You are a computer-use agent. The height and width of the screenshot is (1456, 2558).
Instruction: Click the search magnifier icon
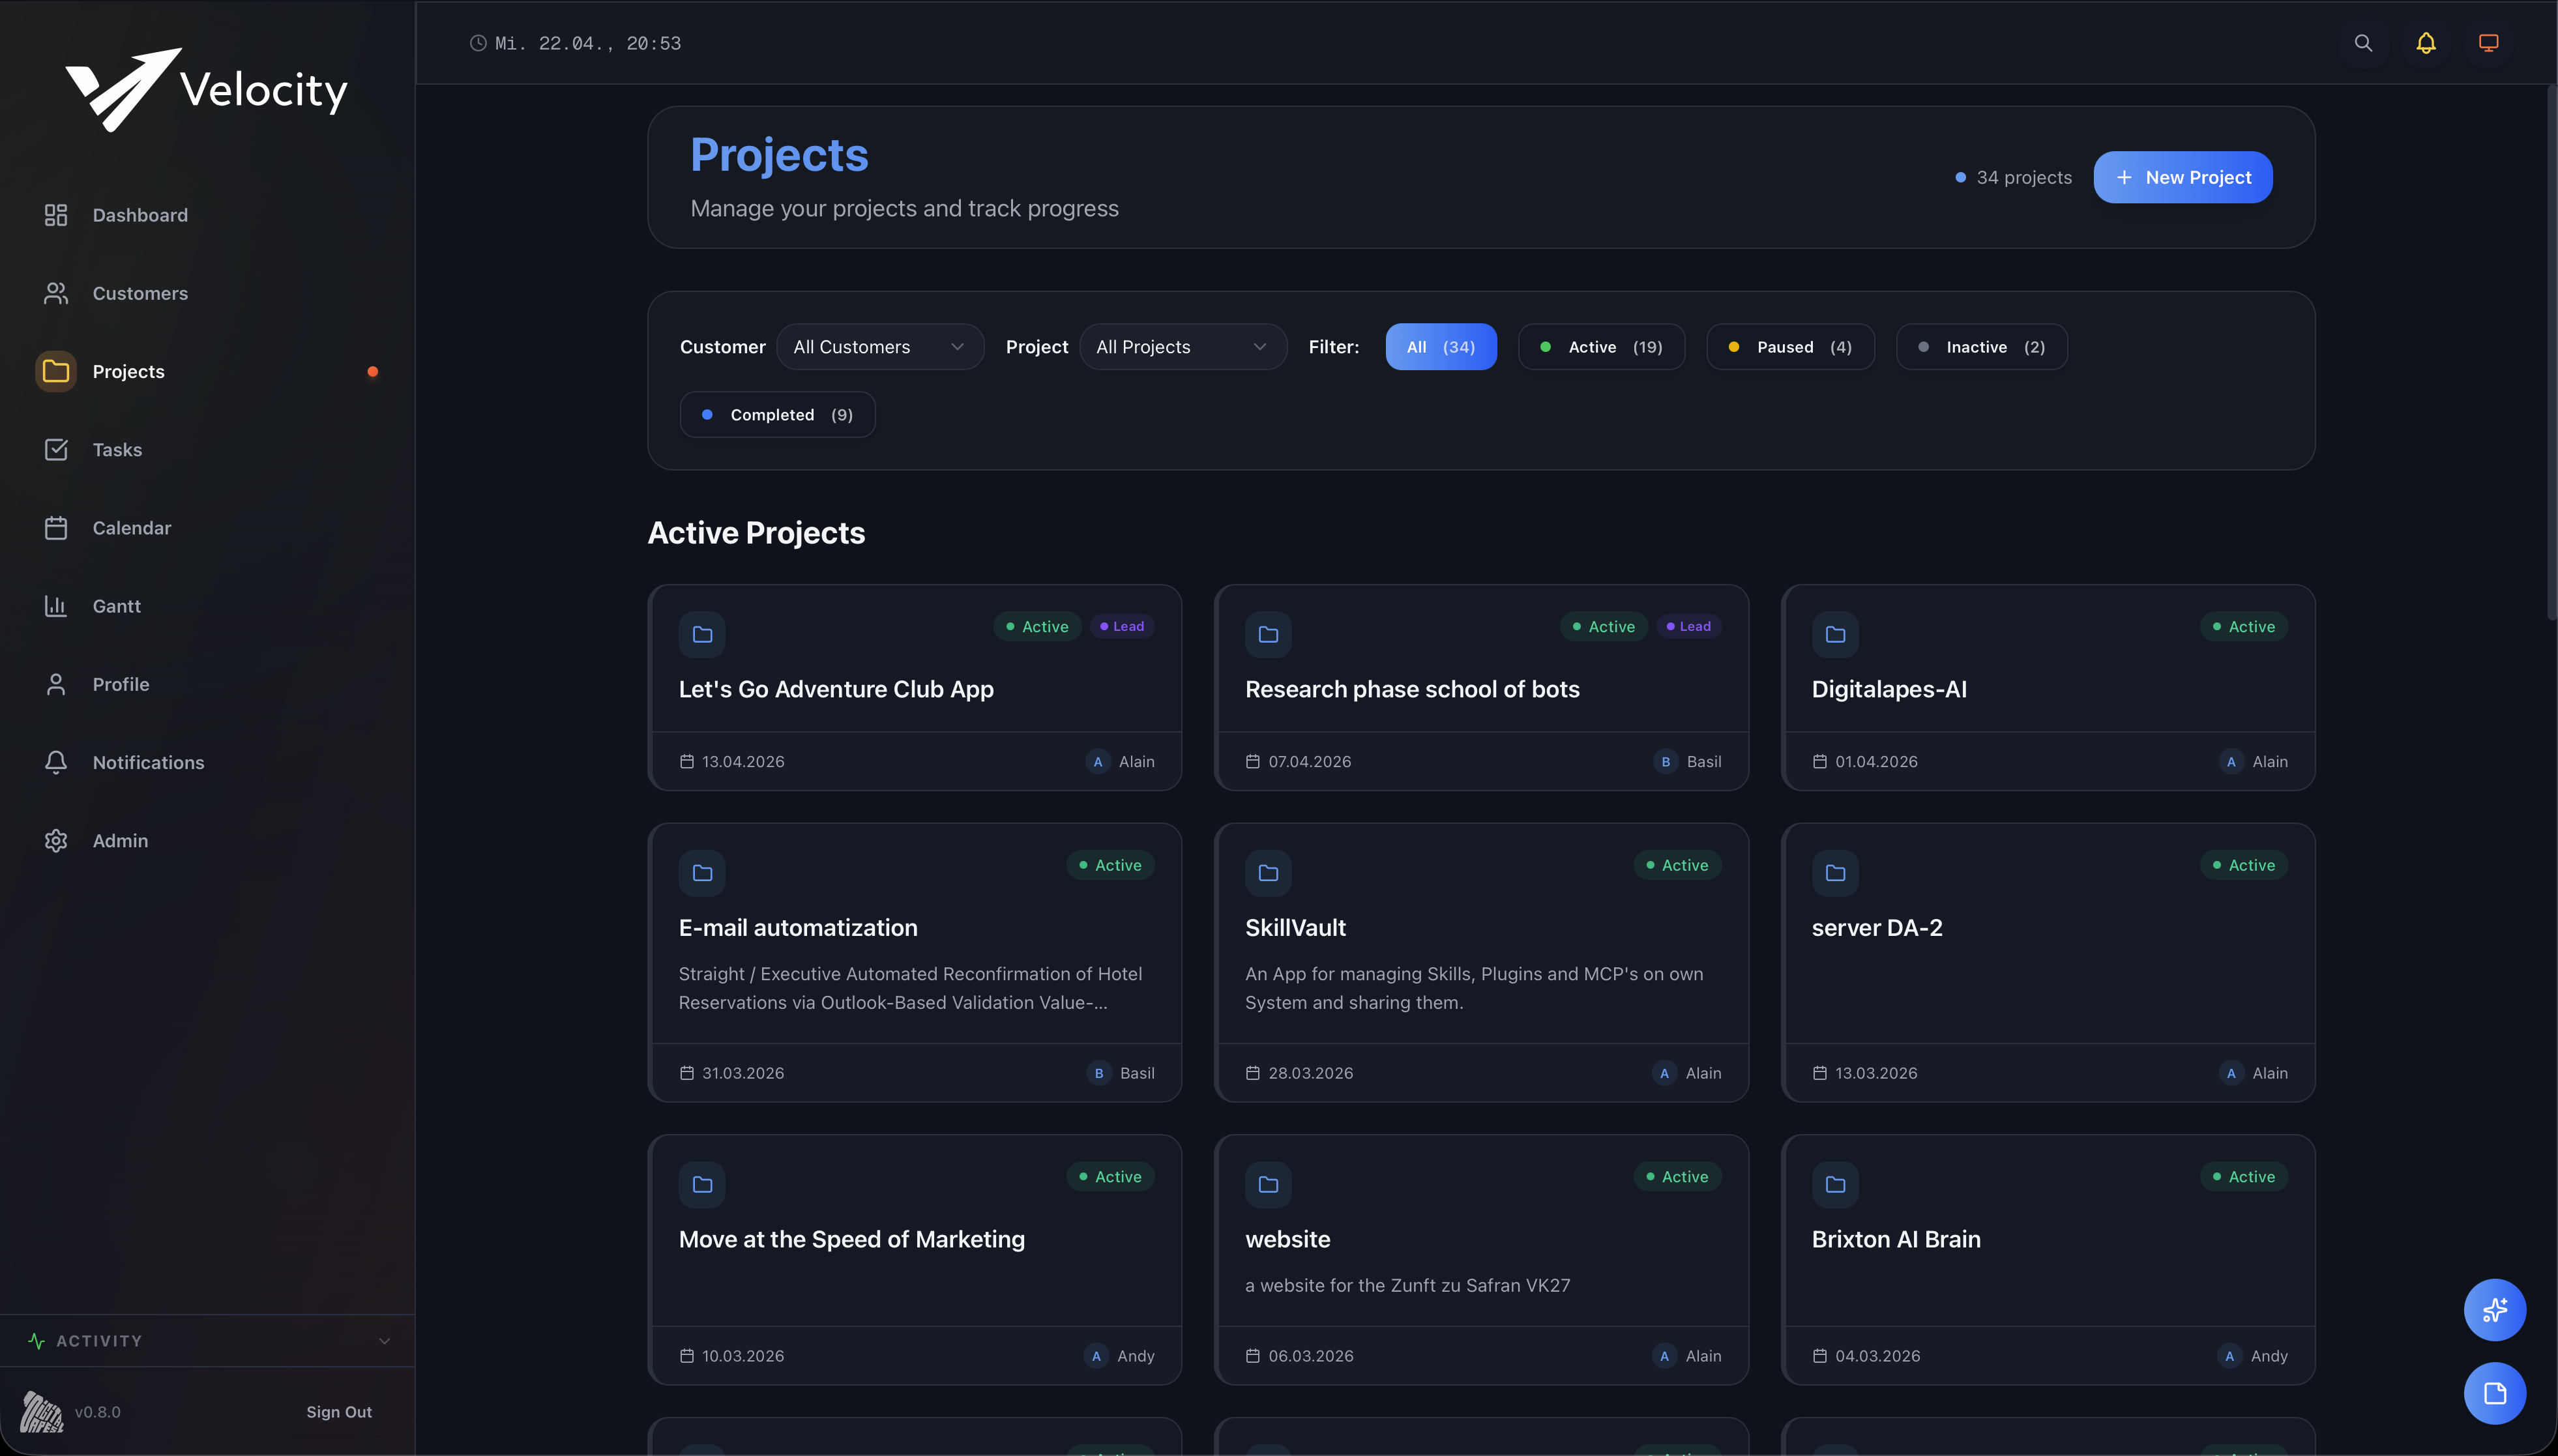coord(2363,43)
